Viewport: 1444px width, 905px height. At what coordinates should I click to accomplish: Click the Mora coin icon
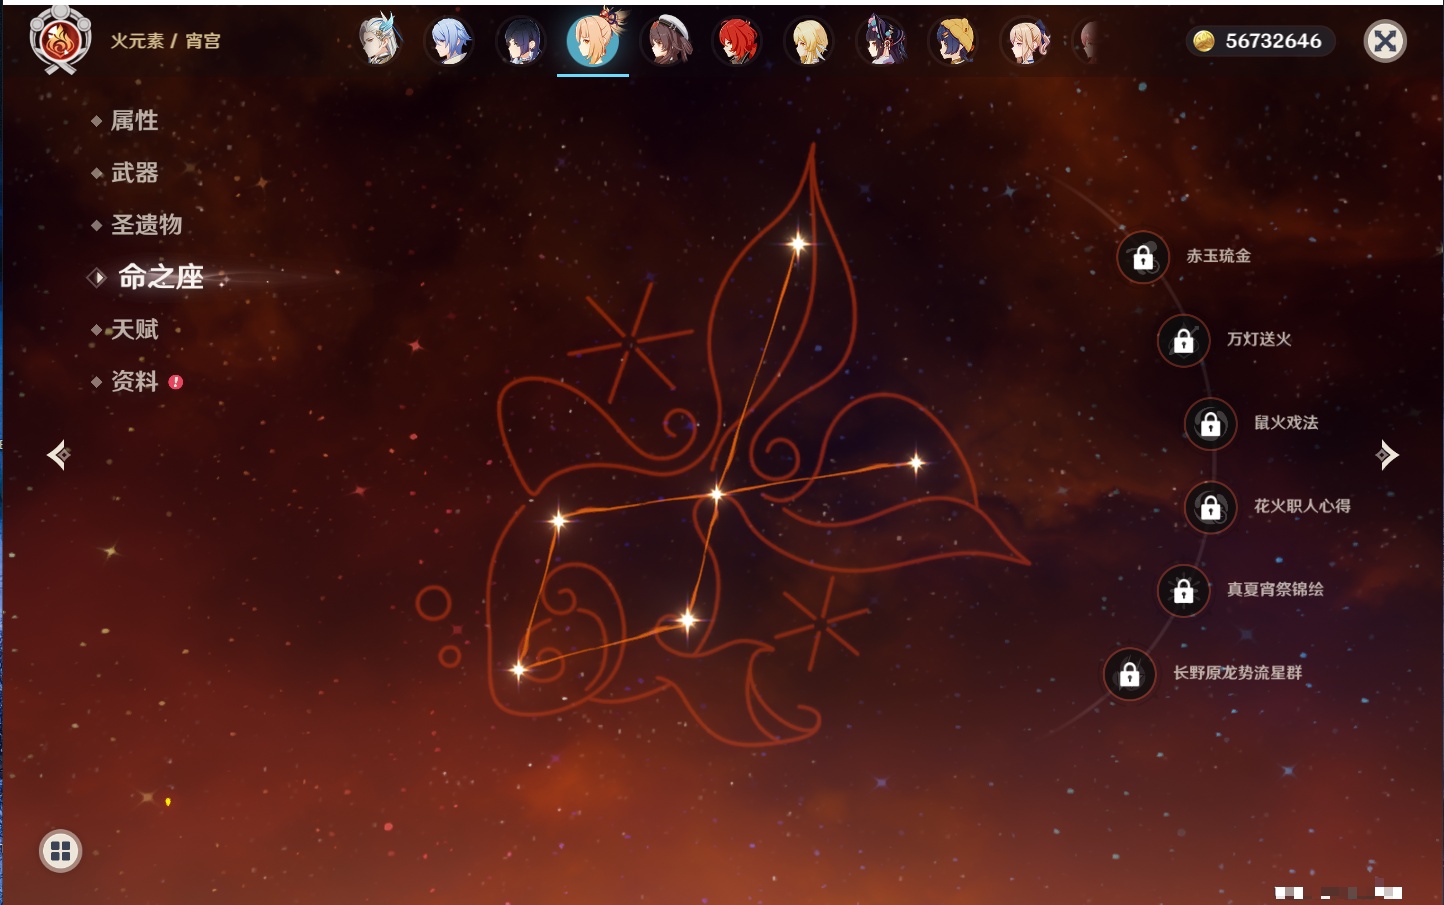pos(1203,41)
